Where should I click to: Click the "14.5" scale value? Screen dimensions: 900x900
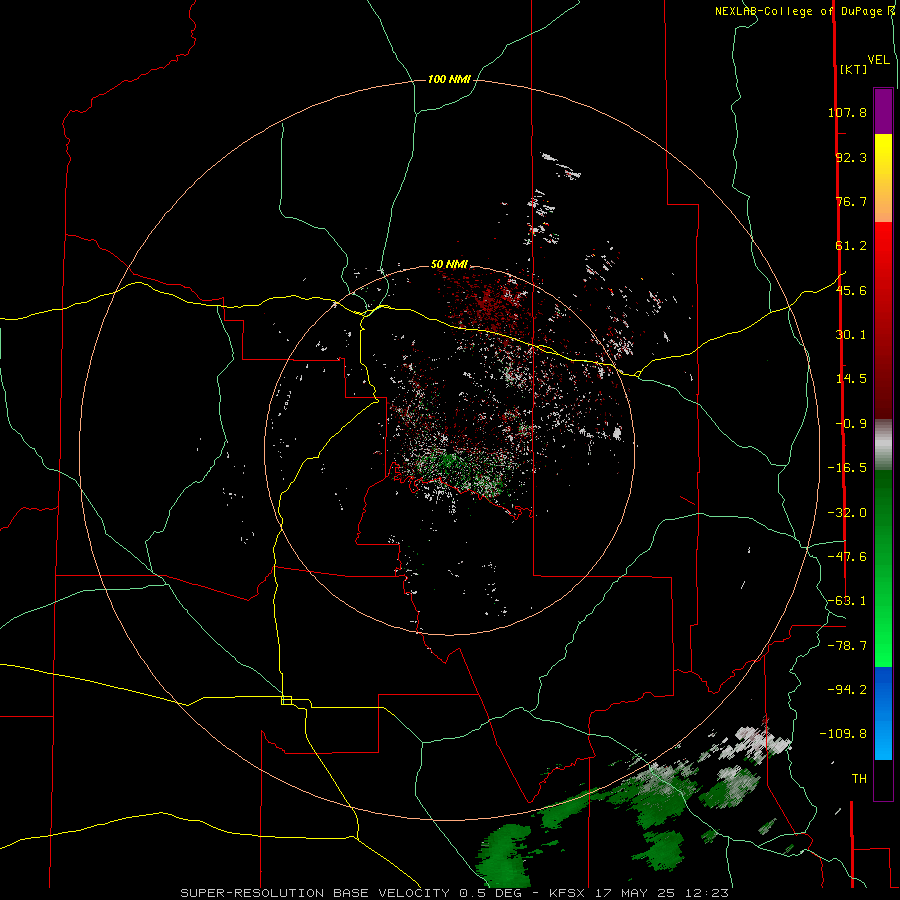(851, 379)
